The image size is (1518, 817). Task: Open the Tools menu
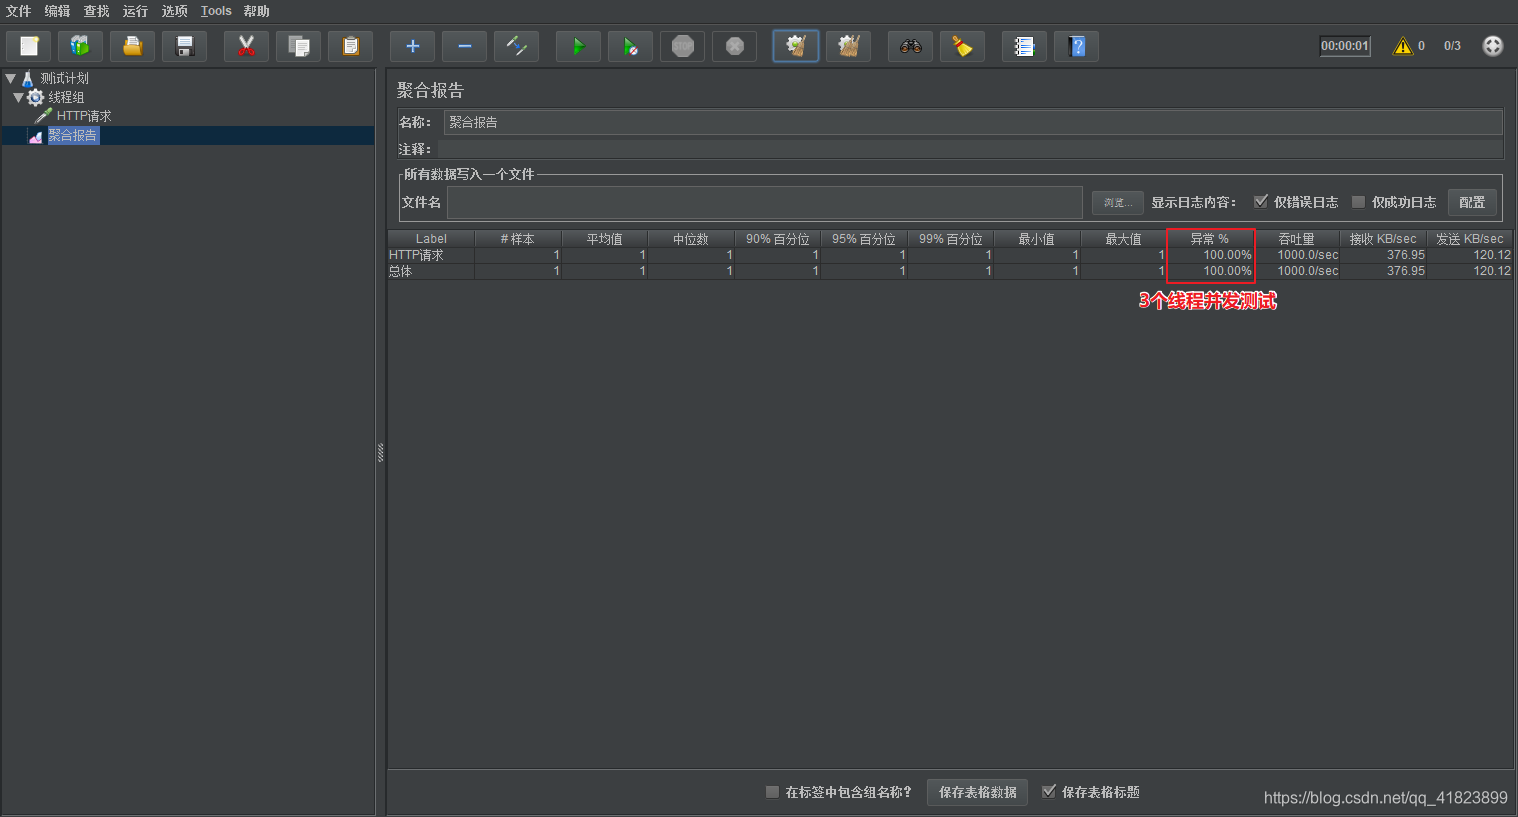pos(216,11)
